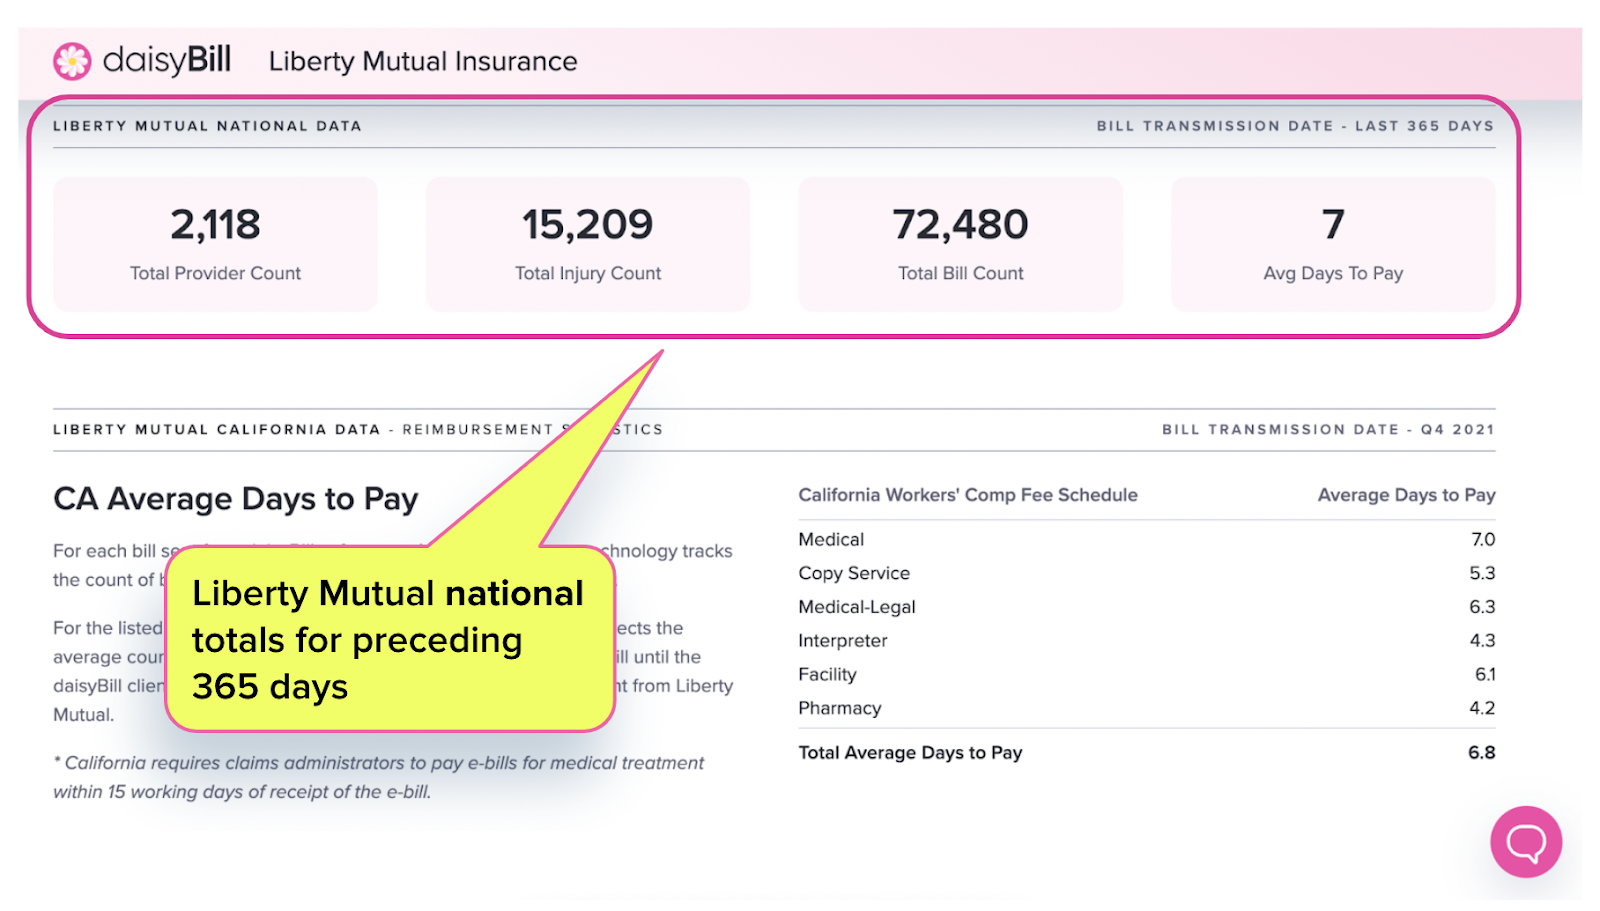
Task: Click the daisyBill flower logo icon
Action: (x=72, y=61)
